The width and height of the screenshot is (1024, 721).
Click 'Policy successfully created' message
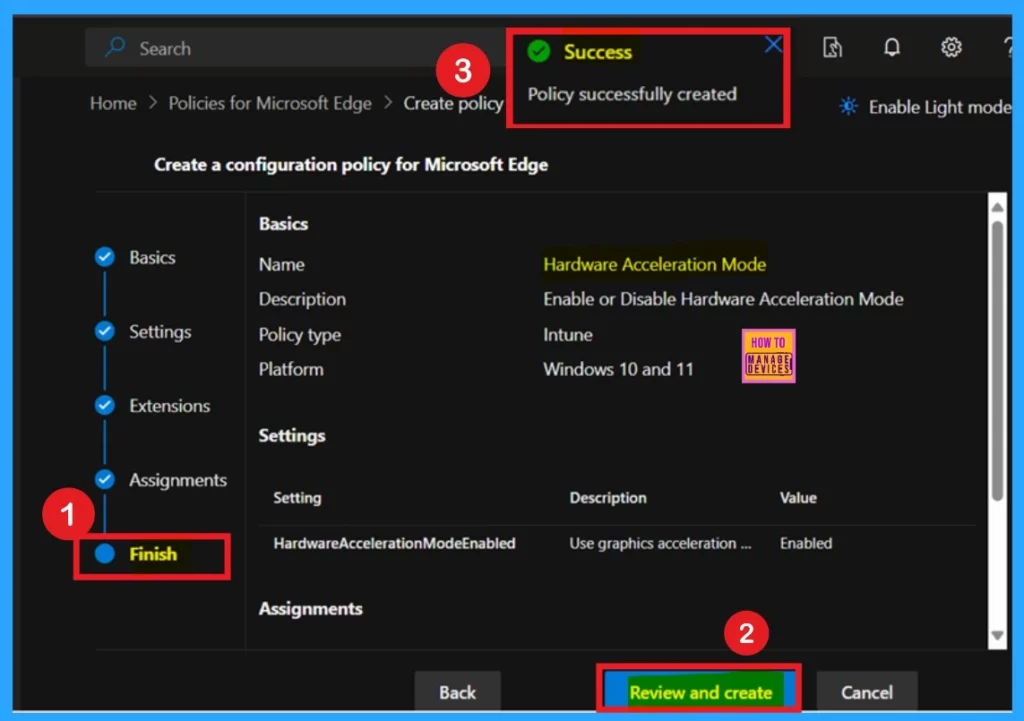[632, 94]
